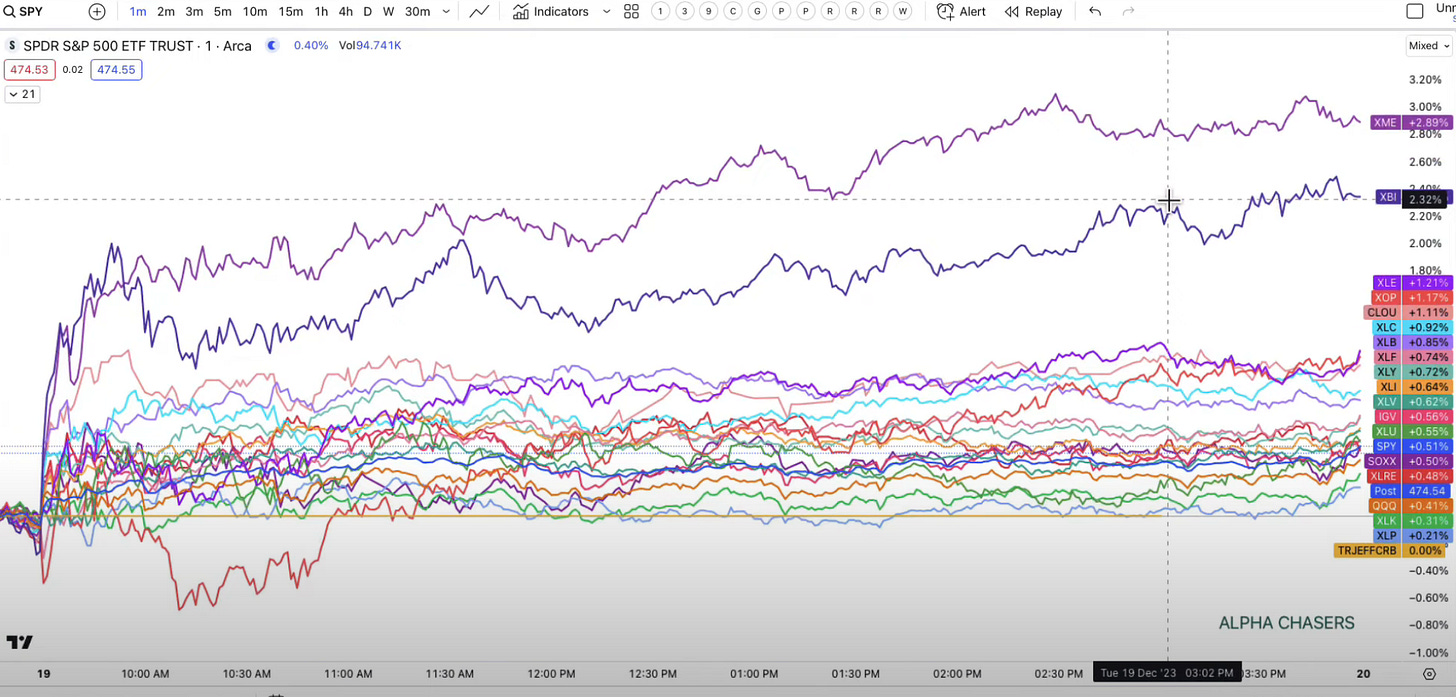
Task: Click the quick-access circle labeled C
Action: click(x=733, y=12)
